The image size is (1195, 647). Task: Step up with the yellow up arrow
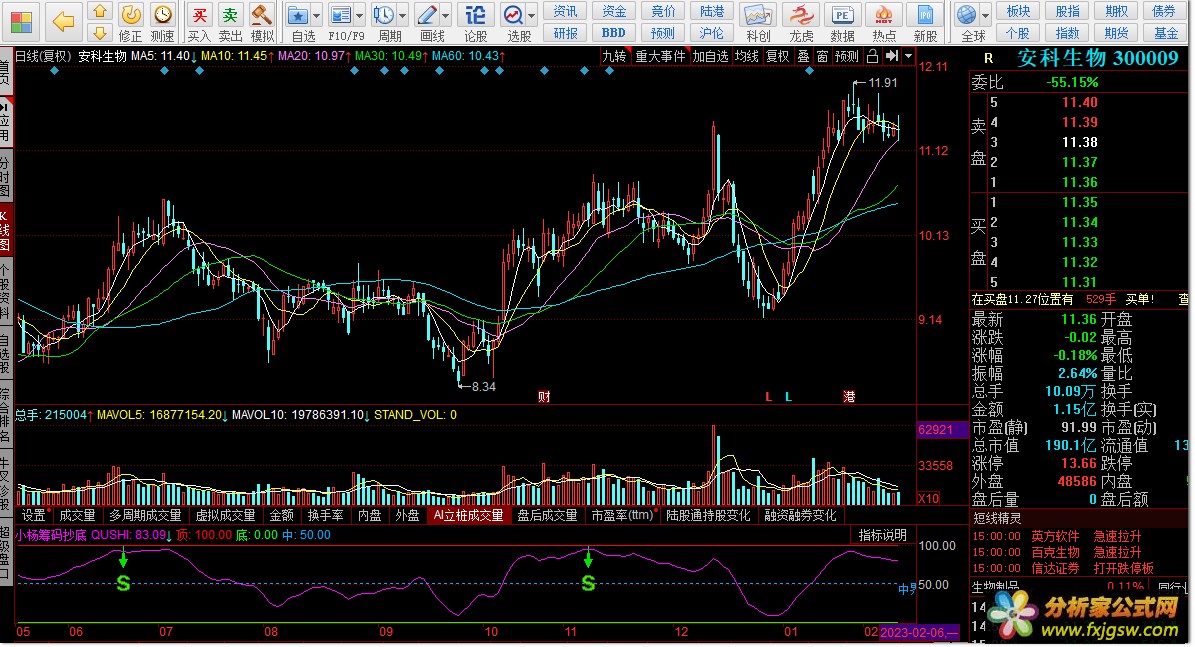point(100,11)
